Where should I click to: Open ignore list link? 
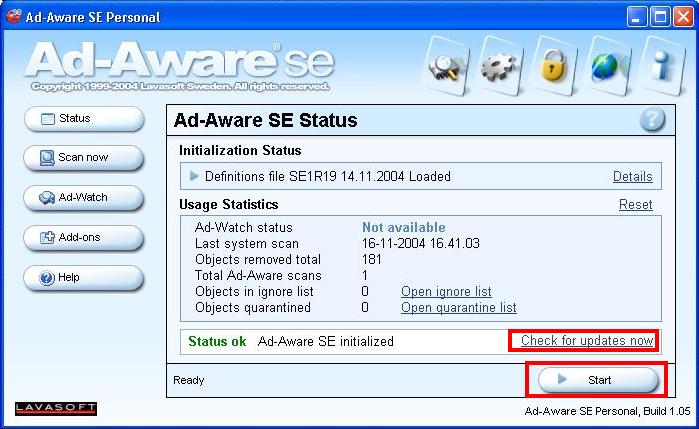pos(446,291)
